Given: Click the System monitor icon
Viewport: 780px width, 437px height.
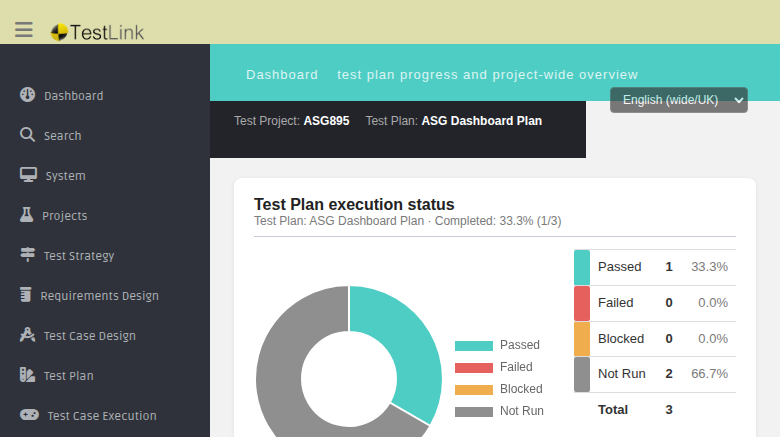Looking at the screenshot, I should (x=28, y=175).
